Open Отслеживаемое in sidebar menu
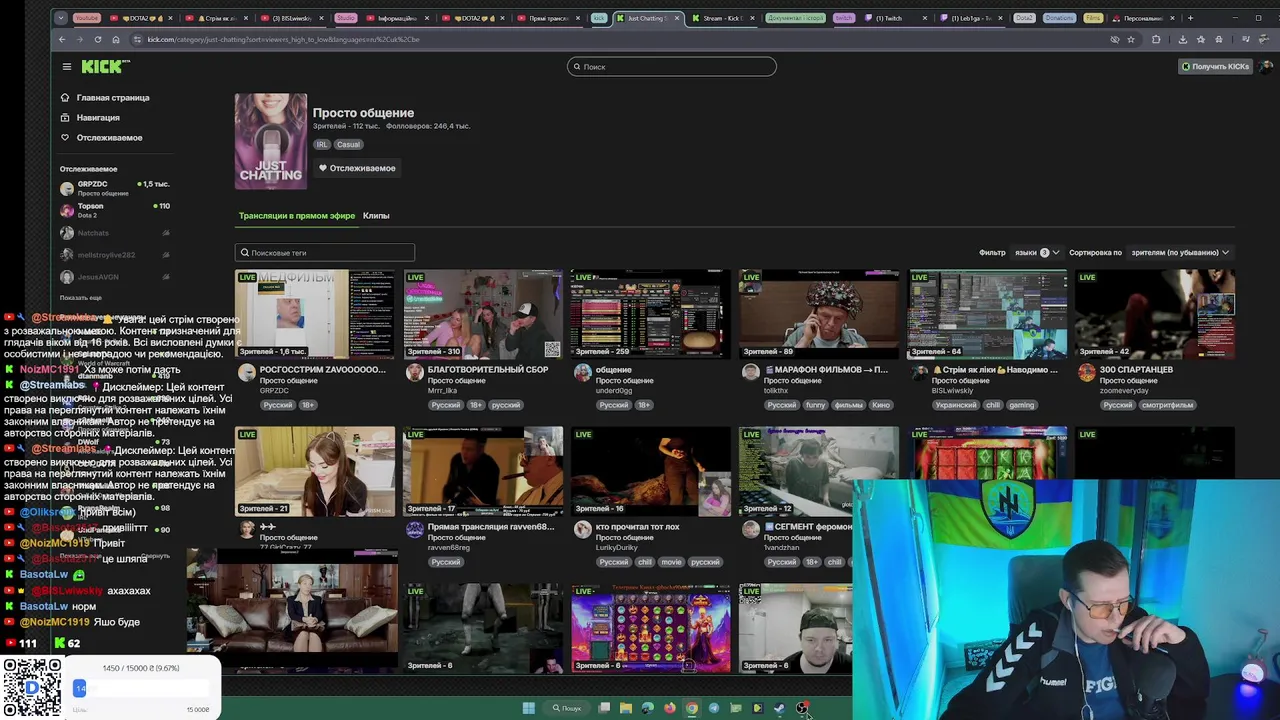Viewport: 1280px width, 720px height. 102,138
